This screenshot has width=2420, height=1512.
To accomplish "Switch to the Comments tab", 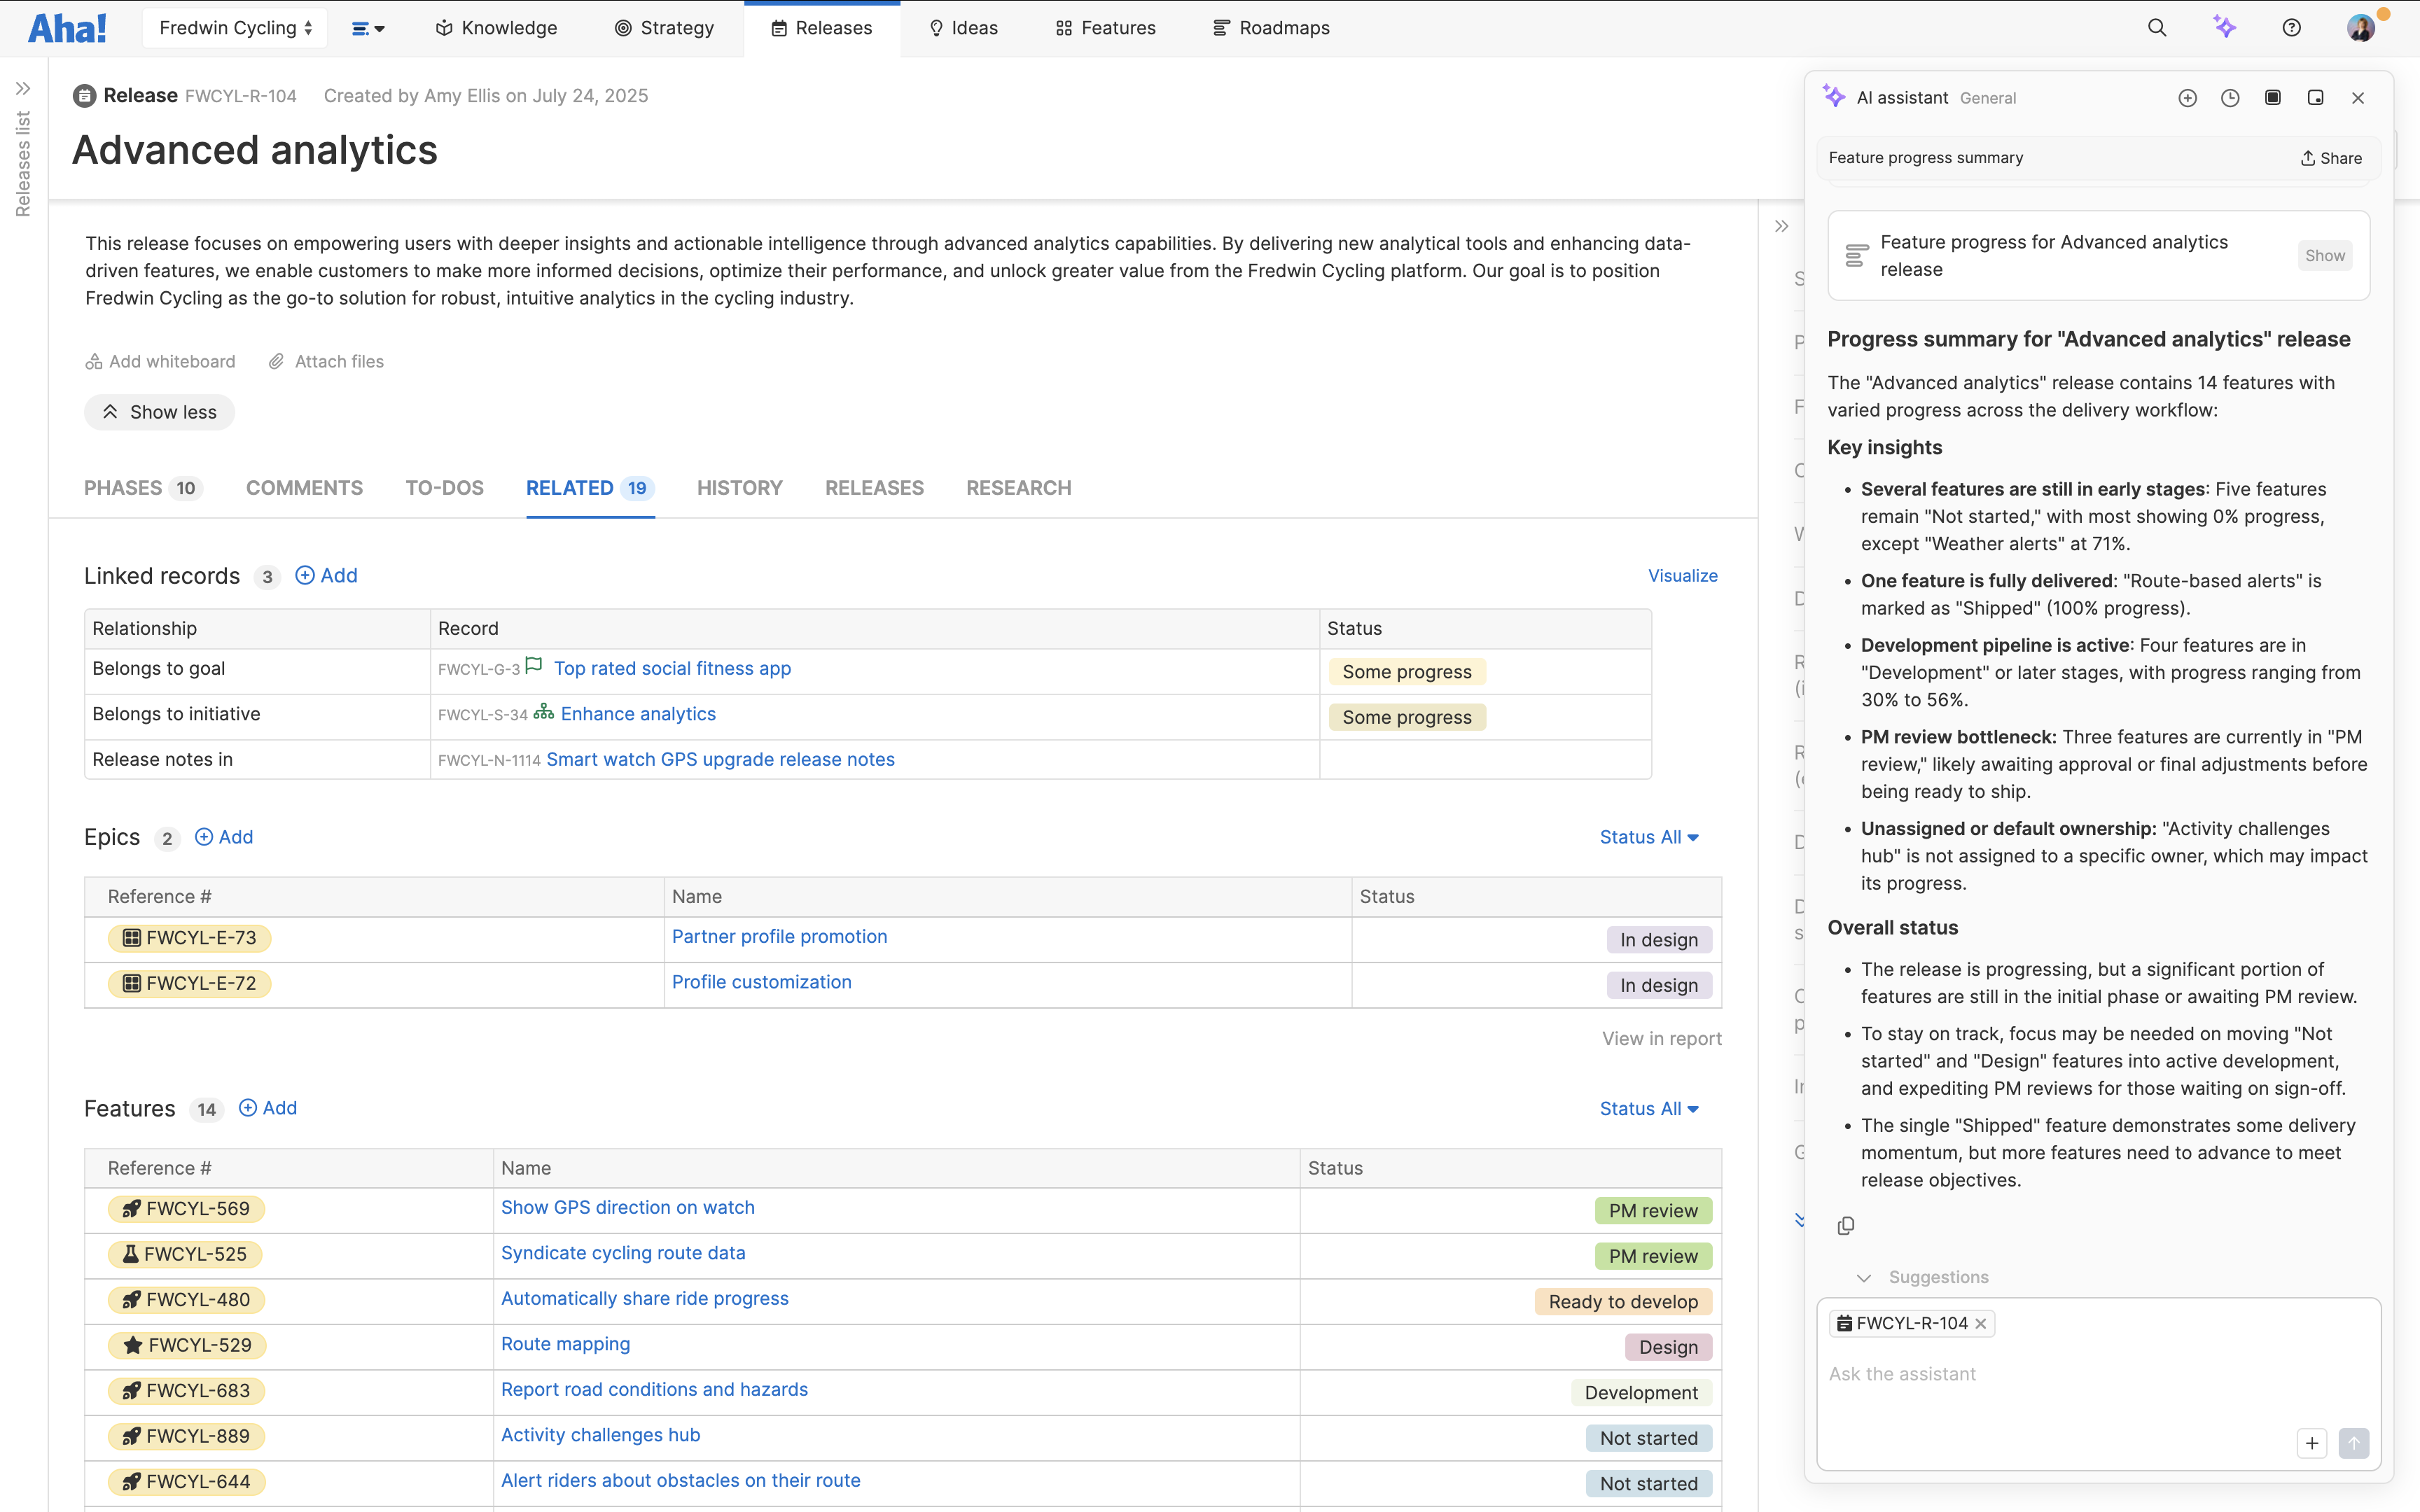I will coord(304,488).
